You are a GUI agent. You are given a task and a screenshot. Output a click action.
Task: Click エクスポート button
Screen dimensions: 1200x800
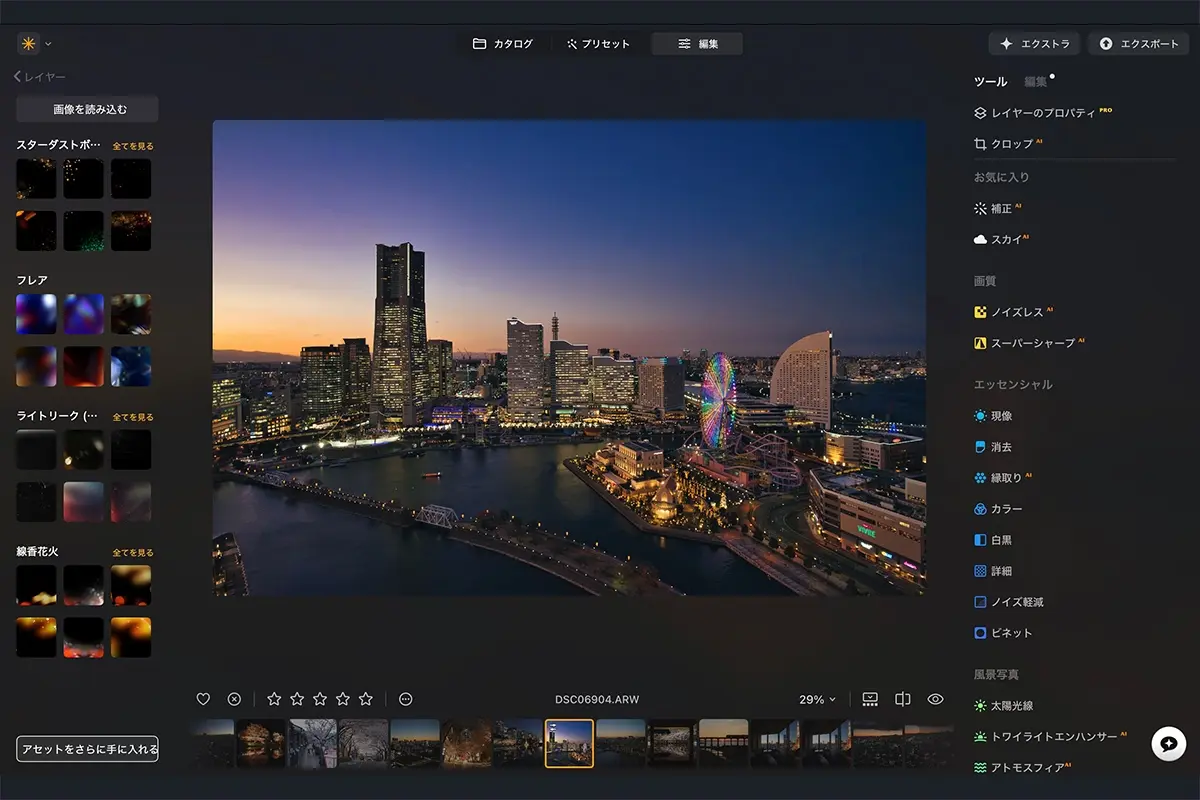click(x=1138, y=44)
